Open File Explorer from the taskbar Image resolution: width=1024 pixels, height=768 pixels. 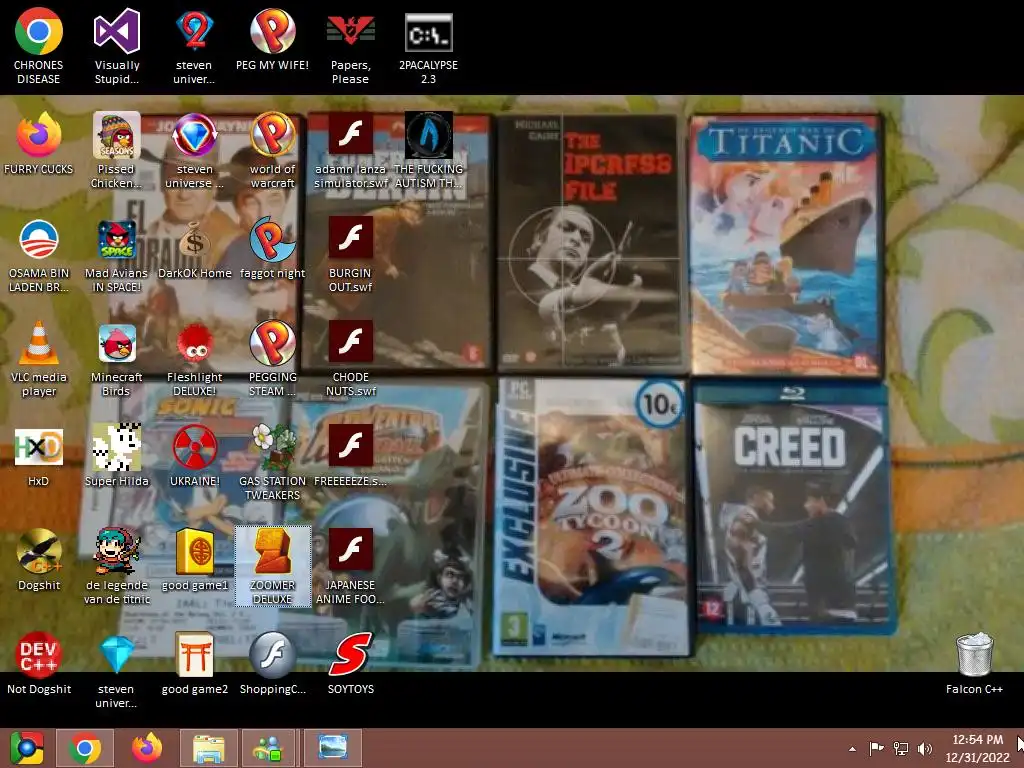tap(208, 748)
